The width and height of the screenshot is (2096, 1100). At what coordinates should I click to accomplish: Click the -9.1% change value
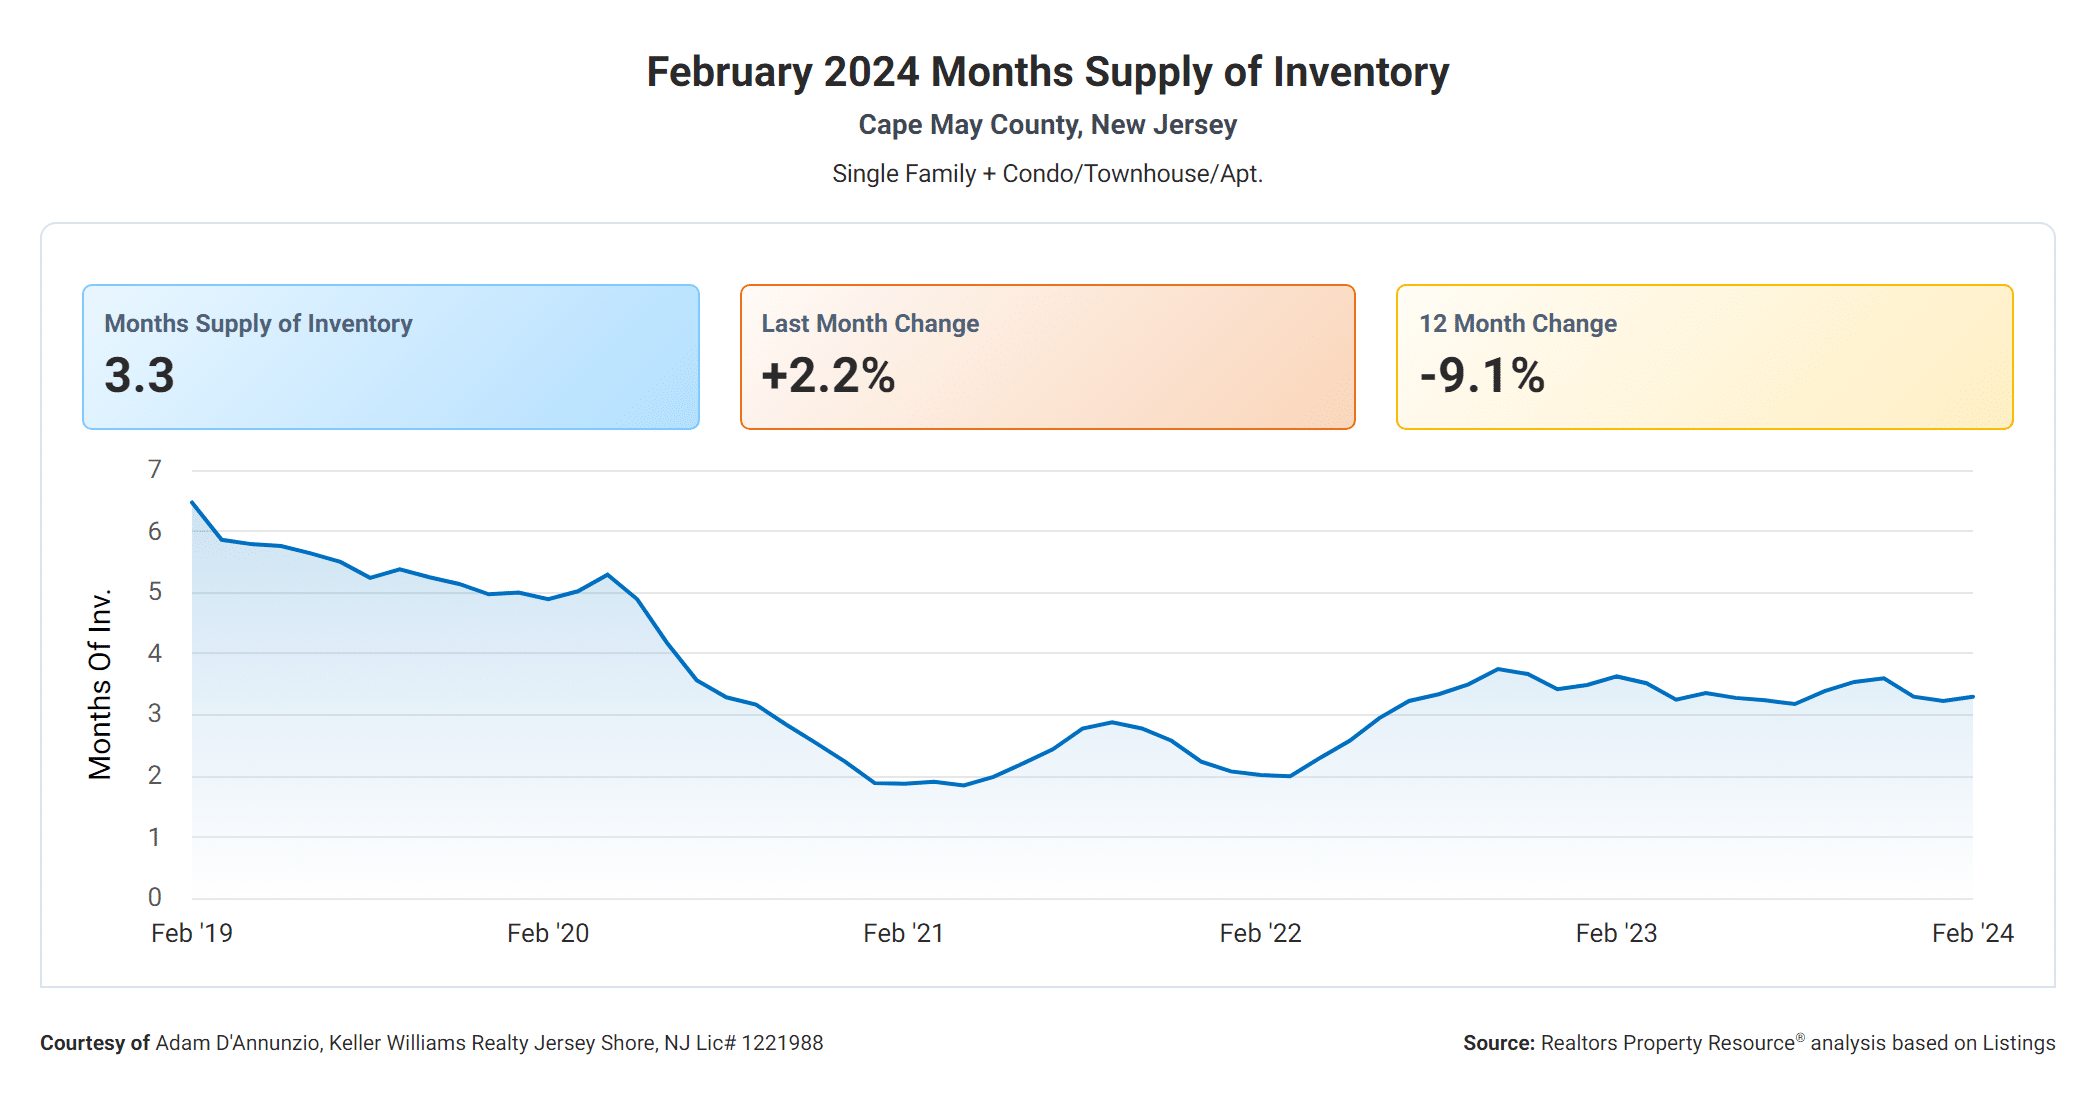pos(1482,376)
